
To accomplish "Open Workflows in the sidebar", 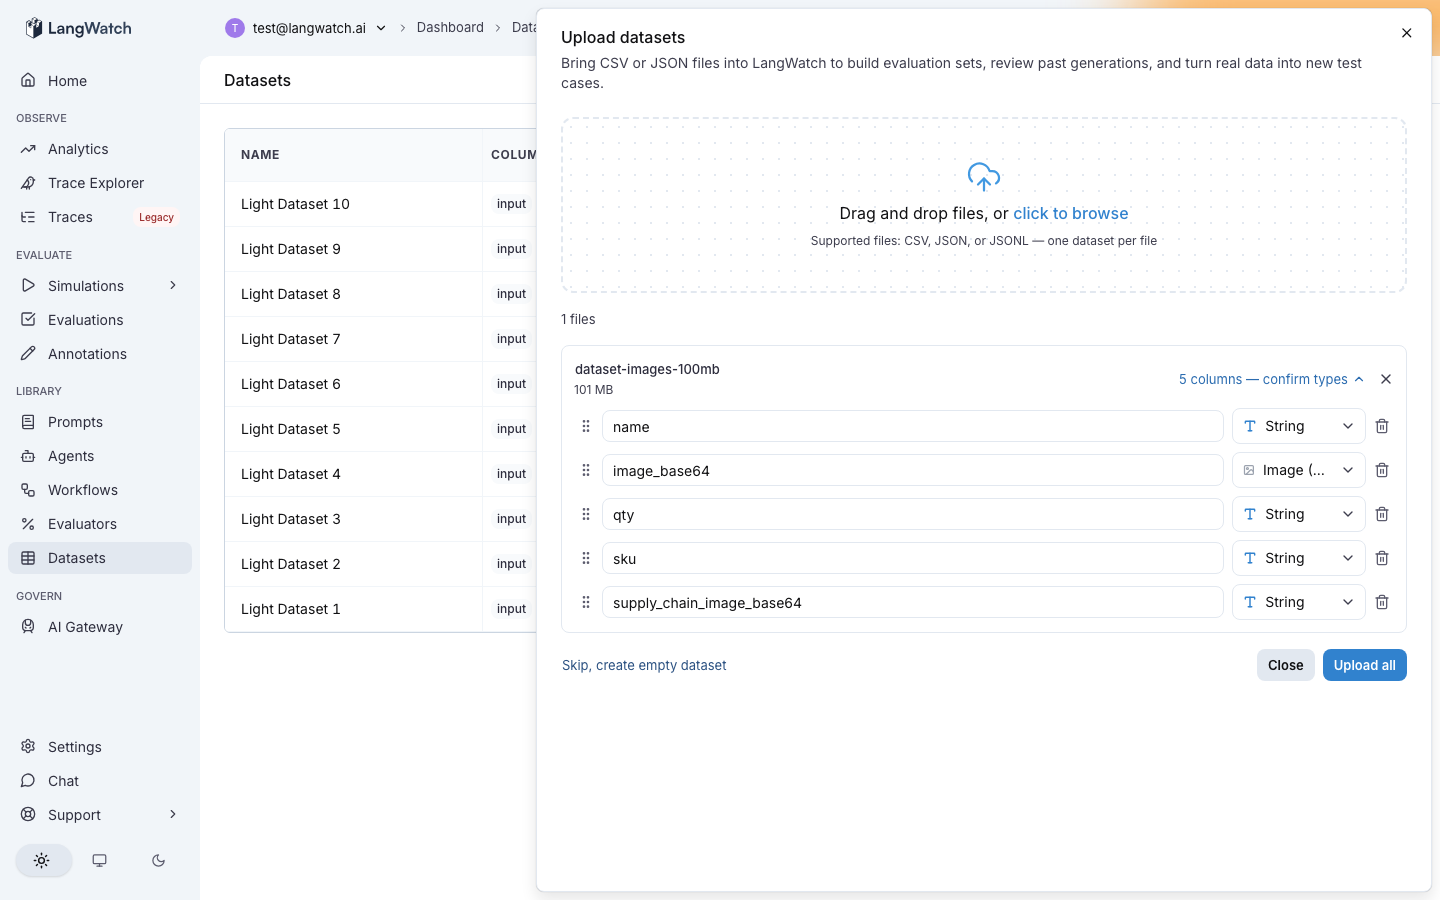I will pyautogui.click(x=100, y=490).
